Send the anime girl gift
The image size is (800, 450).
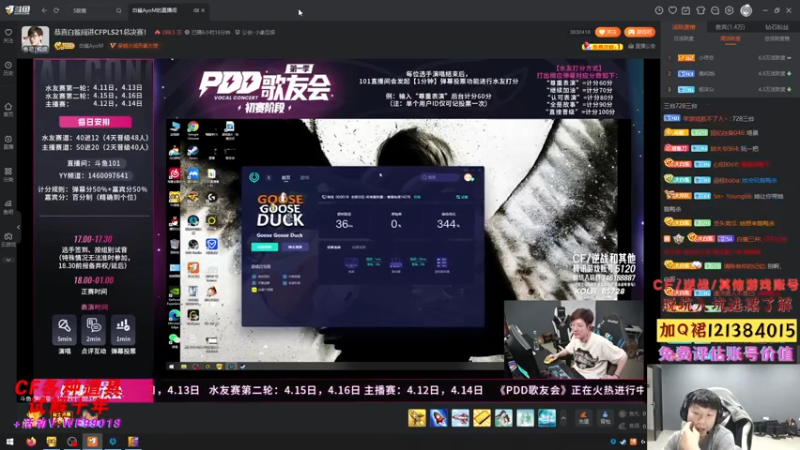pyautogui.click(x=503, y=418)
